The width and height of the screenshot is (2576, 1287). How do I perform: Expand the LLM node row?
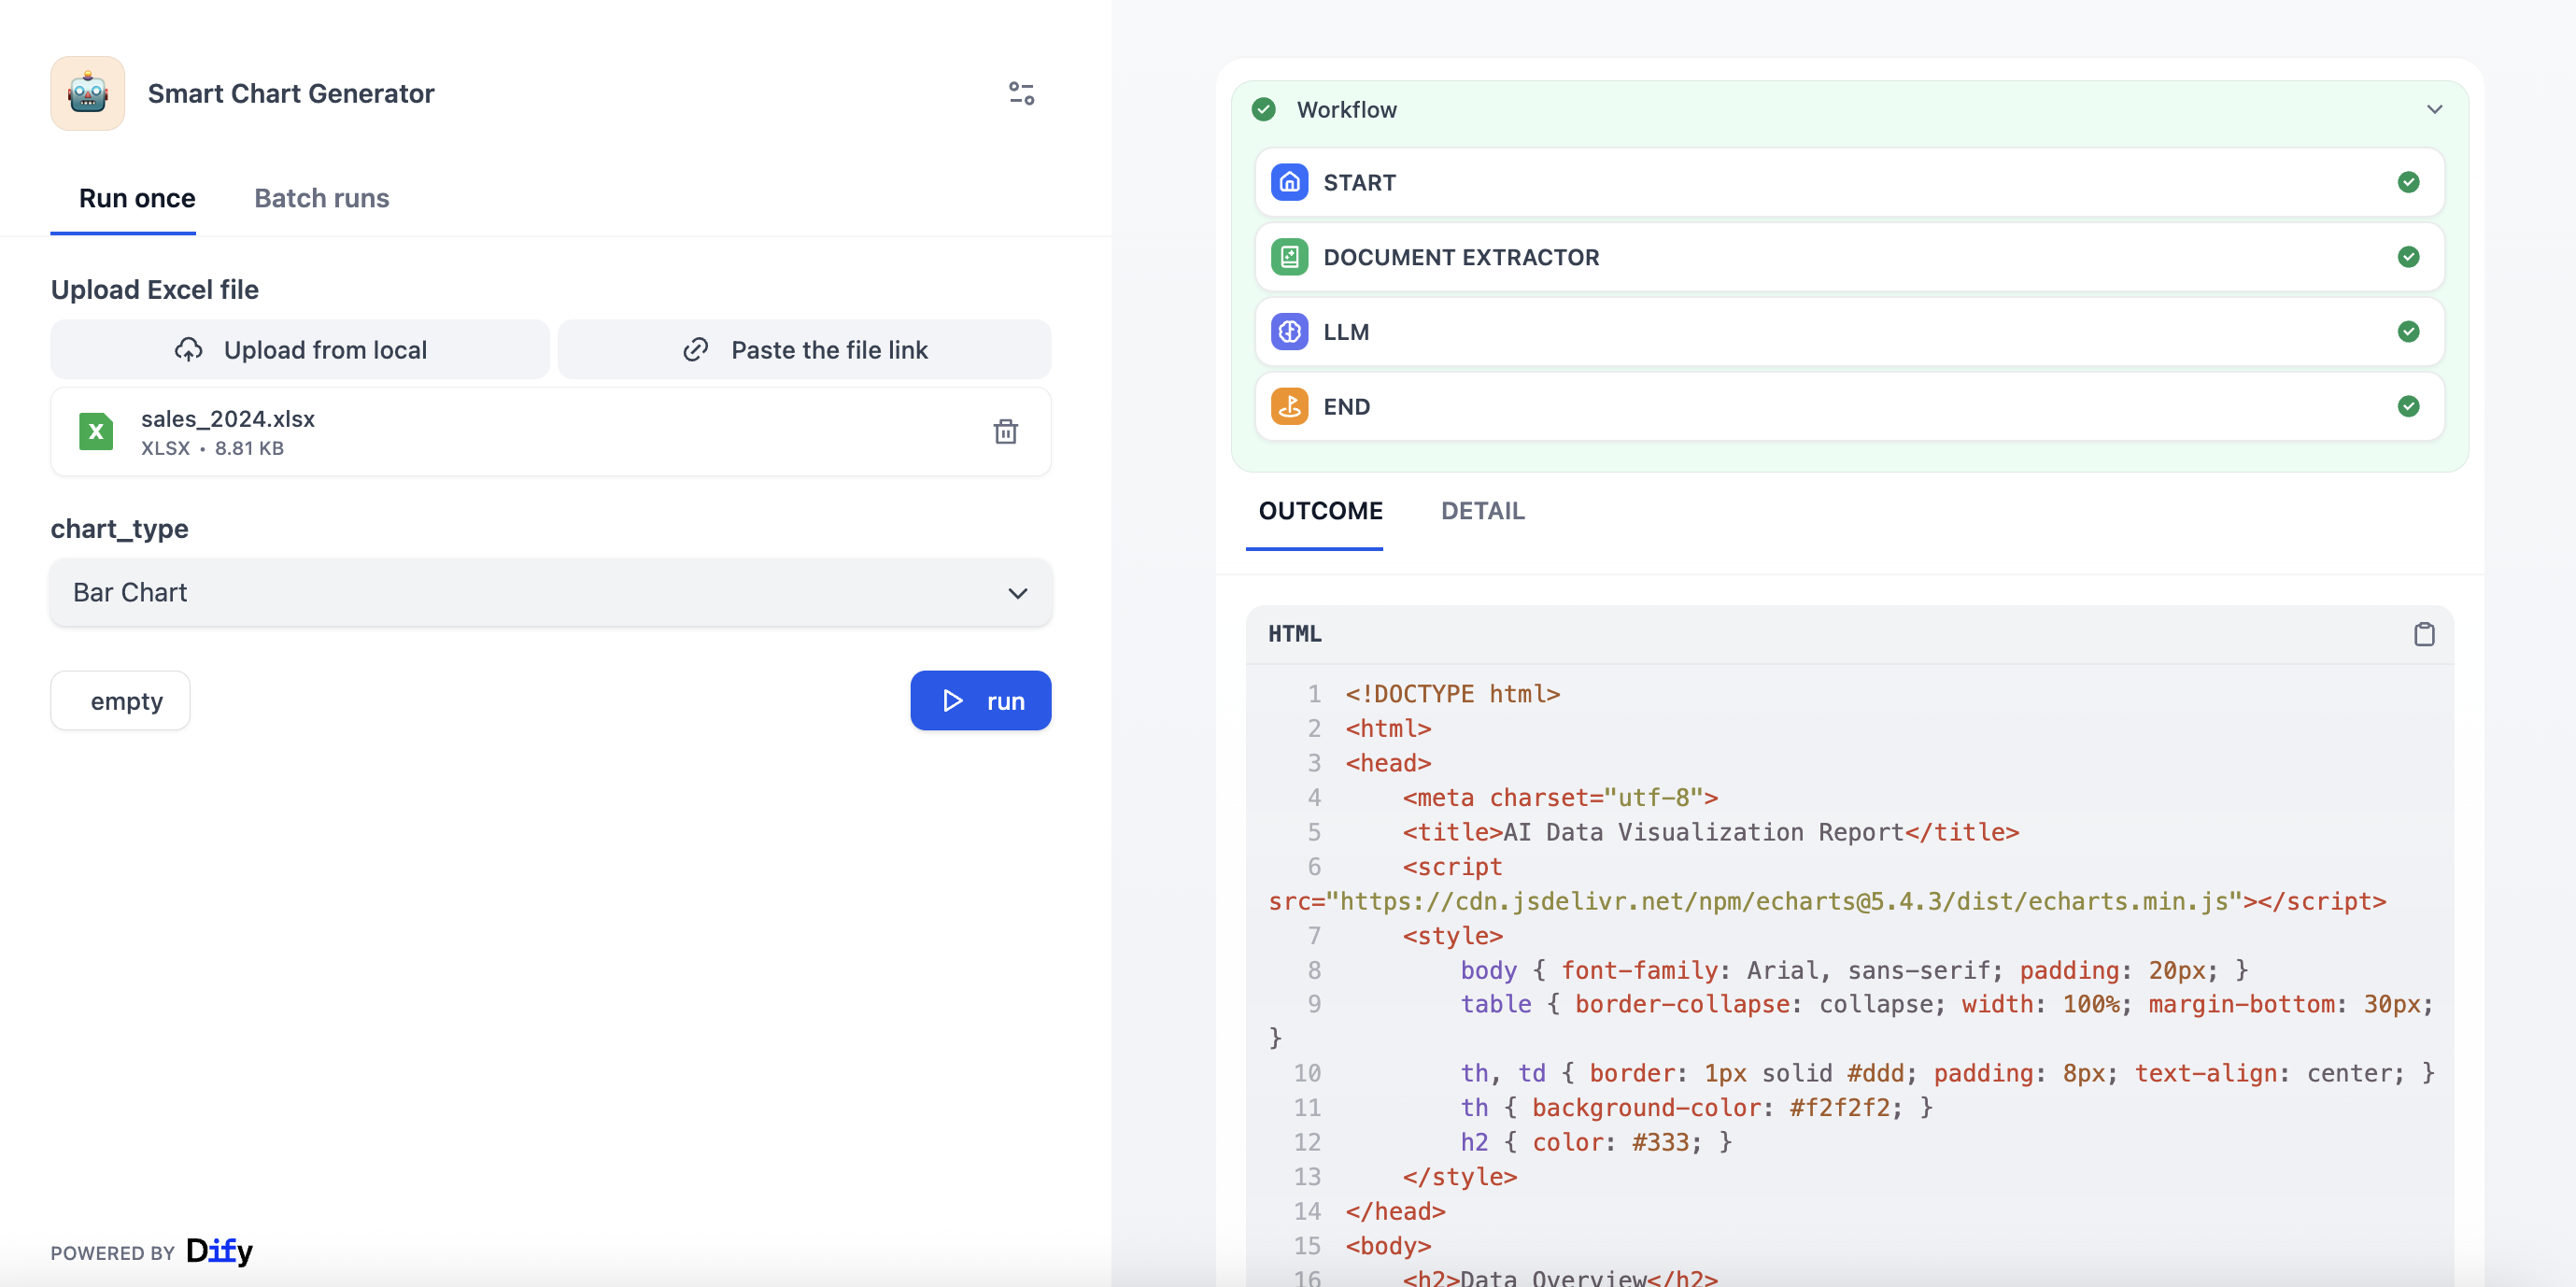tap(1848, 331)
